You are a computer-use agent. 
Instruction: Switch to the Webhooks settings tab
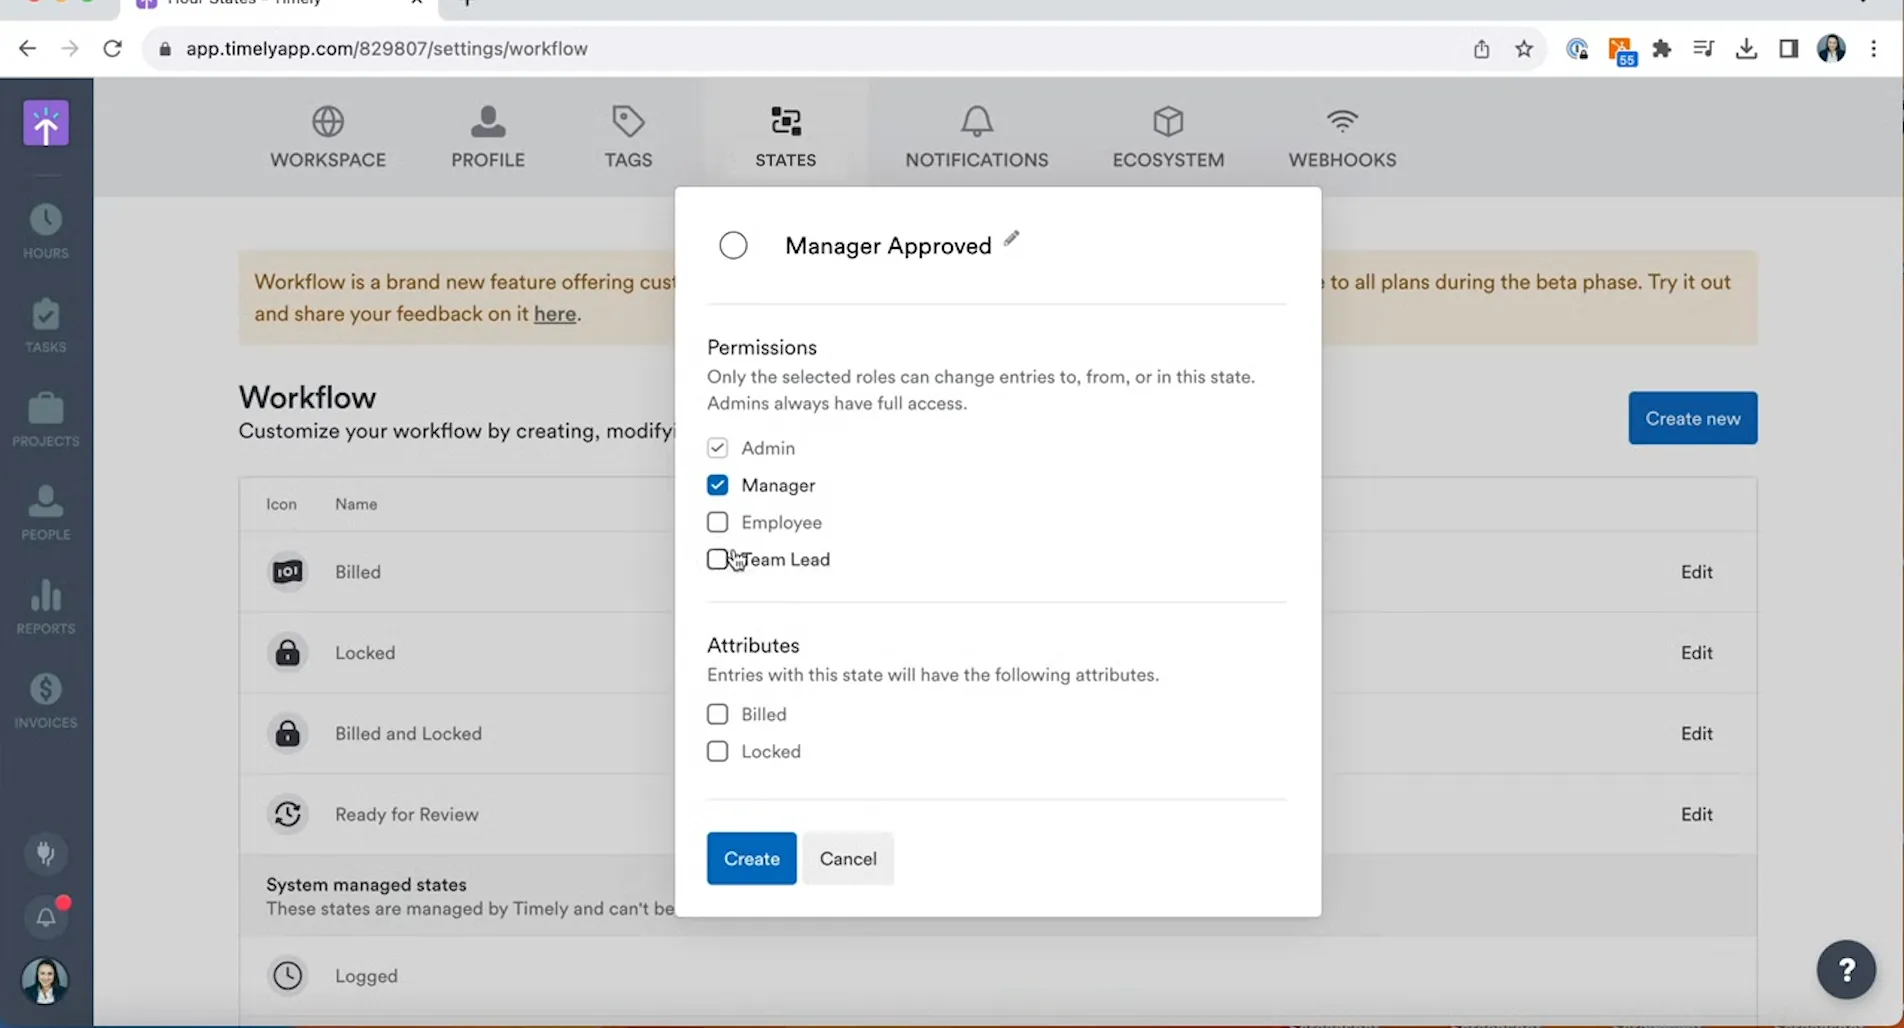(1341, 137)
